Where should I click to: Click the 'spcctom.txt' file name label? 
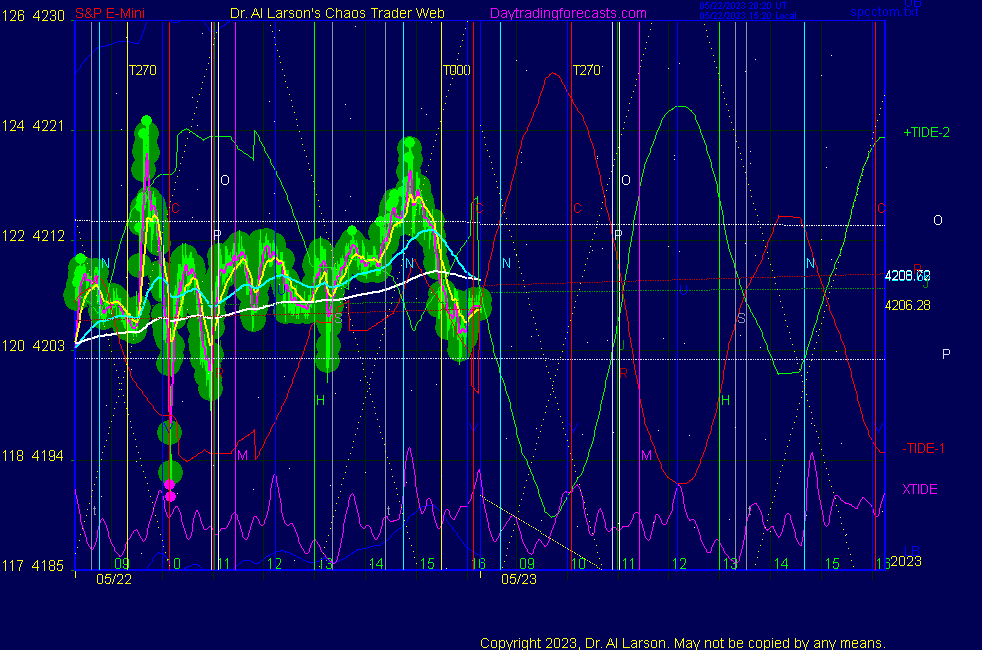[884, 12]
